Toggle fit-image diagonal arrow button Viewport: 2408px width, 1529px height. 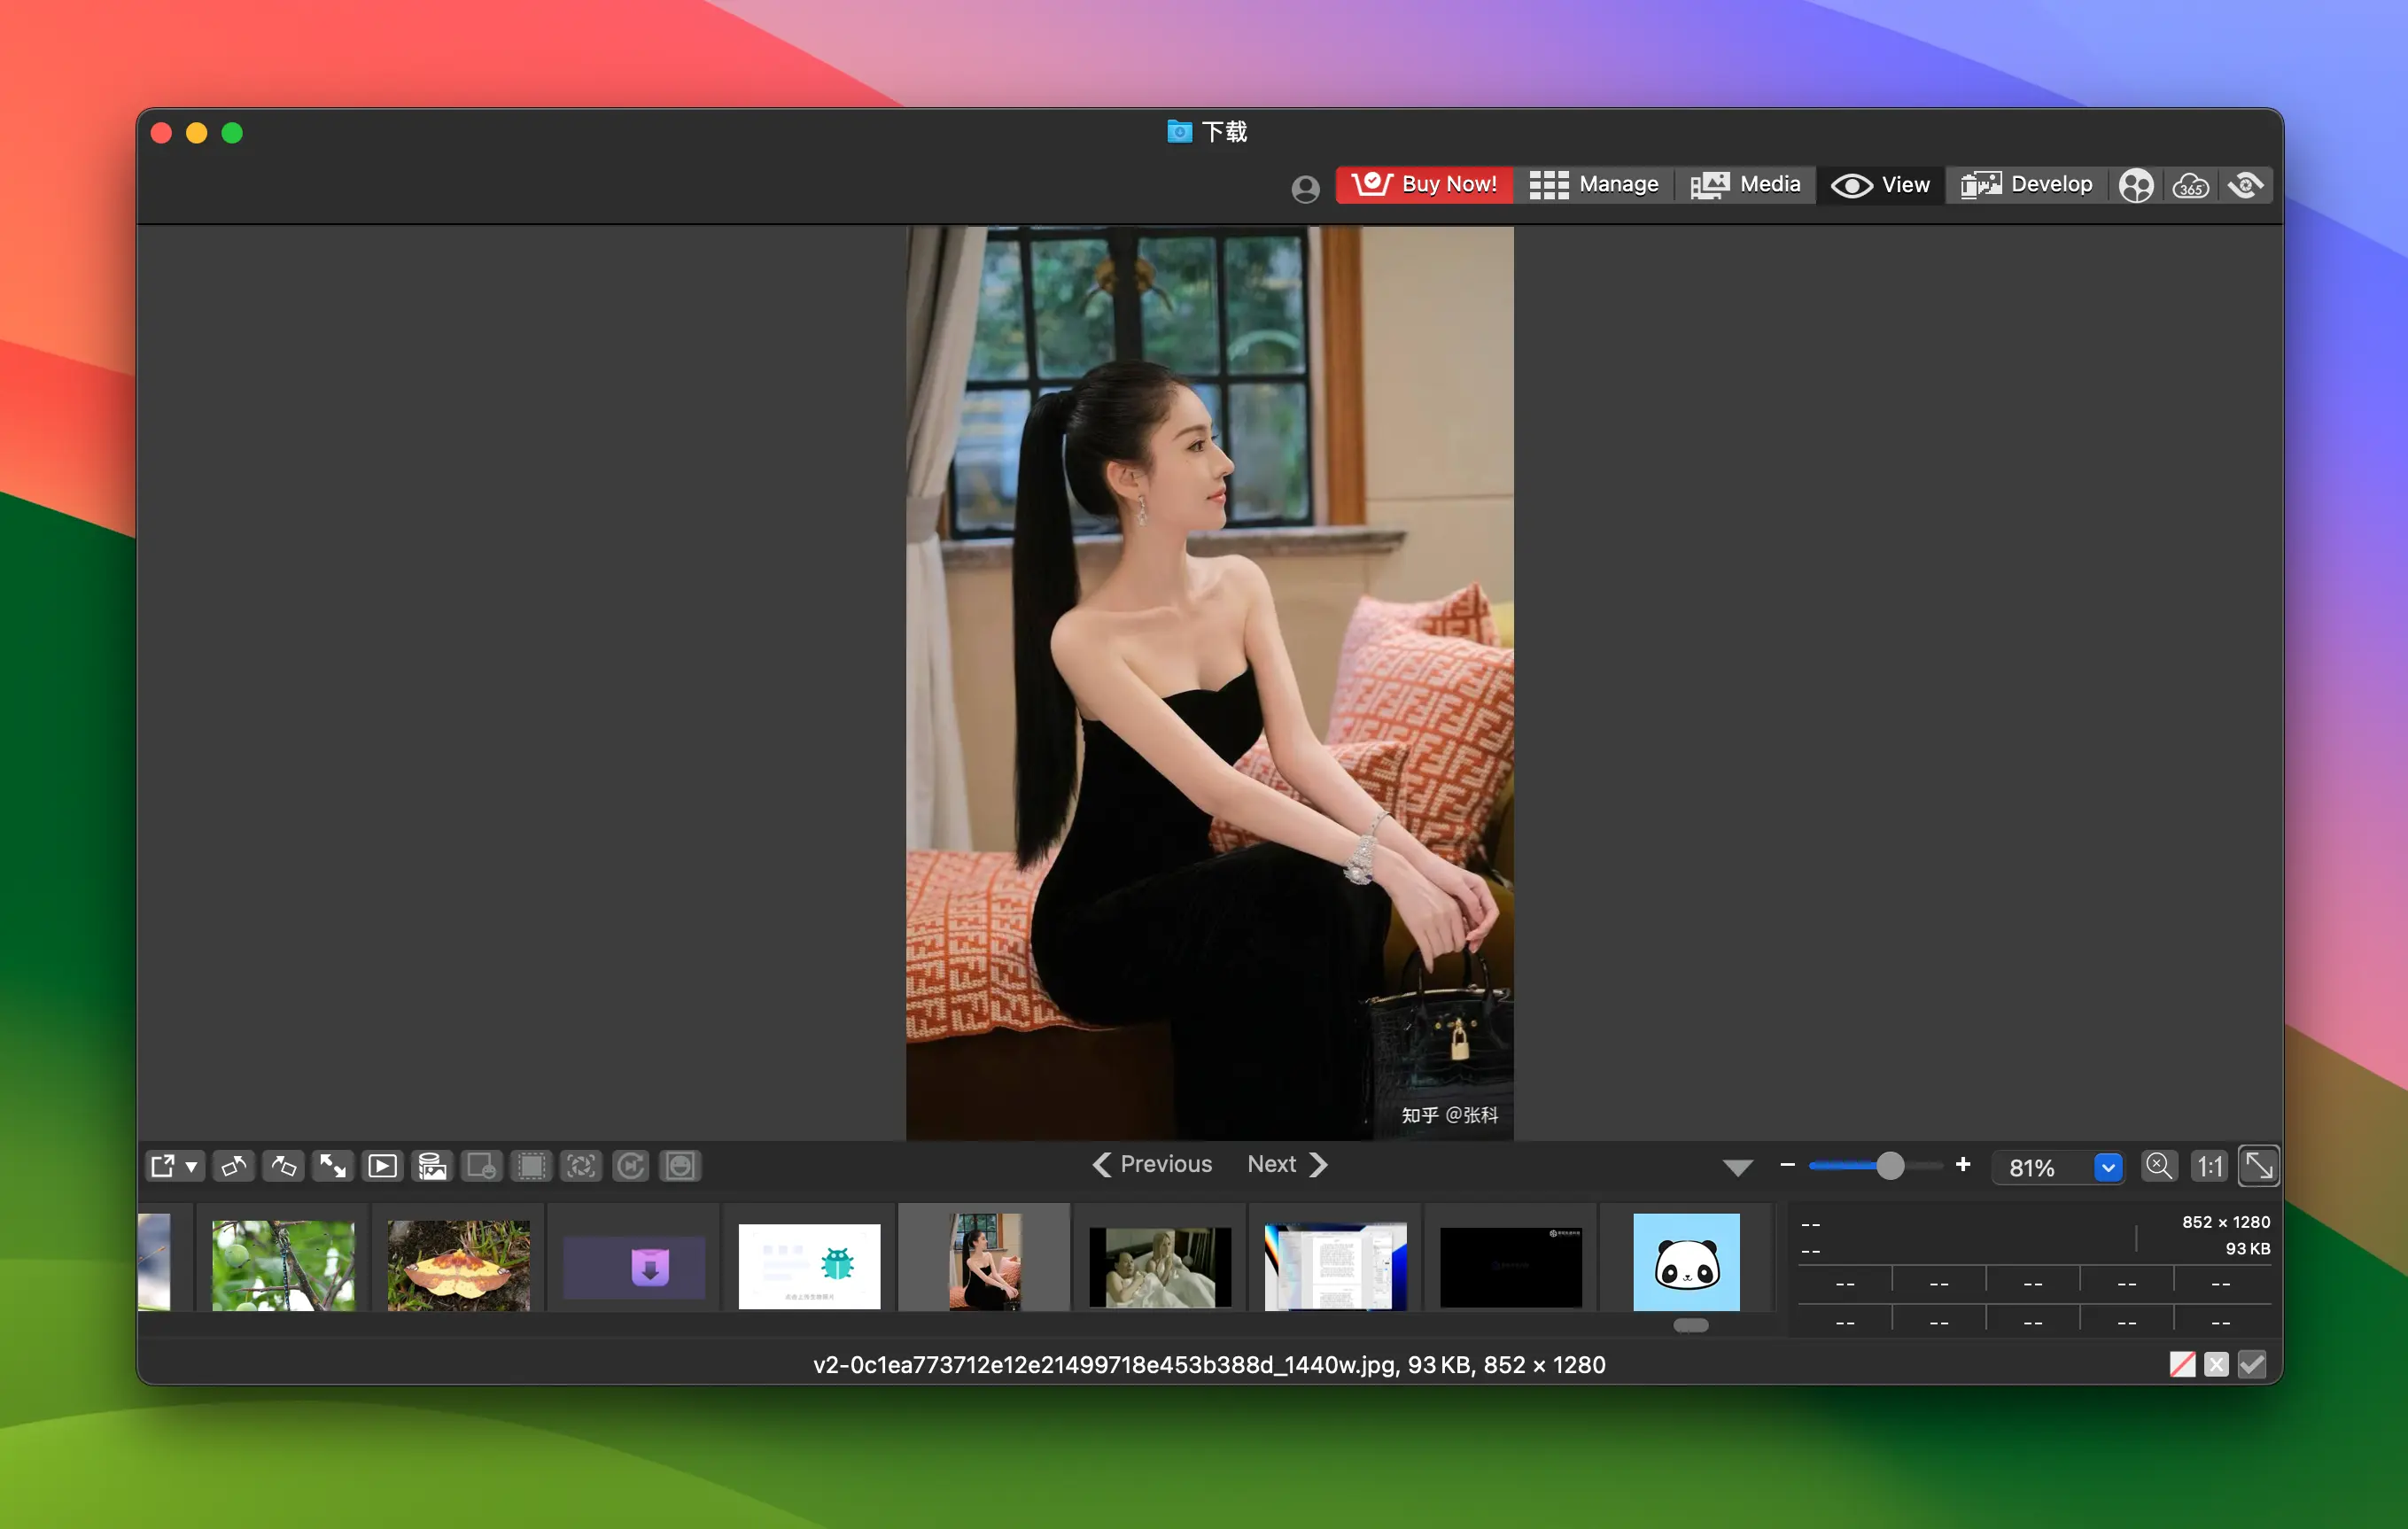coord(2258,1166)
